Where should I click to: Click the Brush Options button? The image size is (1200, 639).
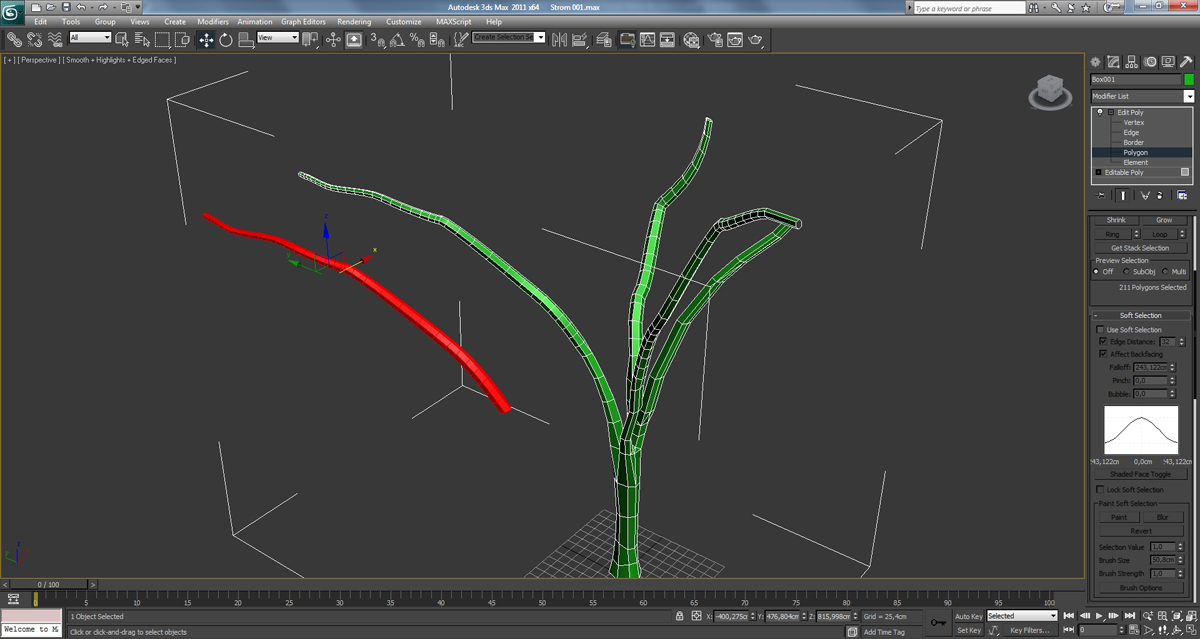click(x=1140, y=588)
